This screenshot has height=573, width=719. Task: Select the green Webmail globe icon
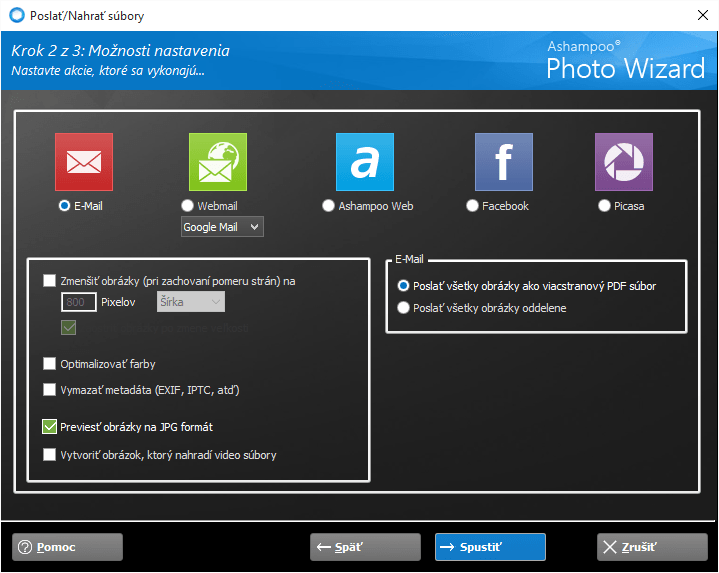pos(217,162)
